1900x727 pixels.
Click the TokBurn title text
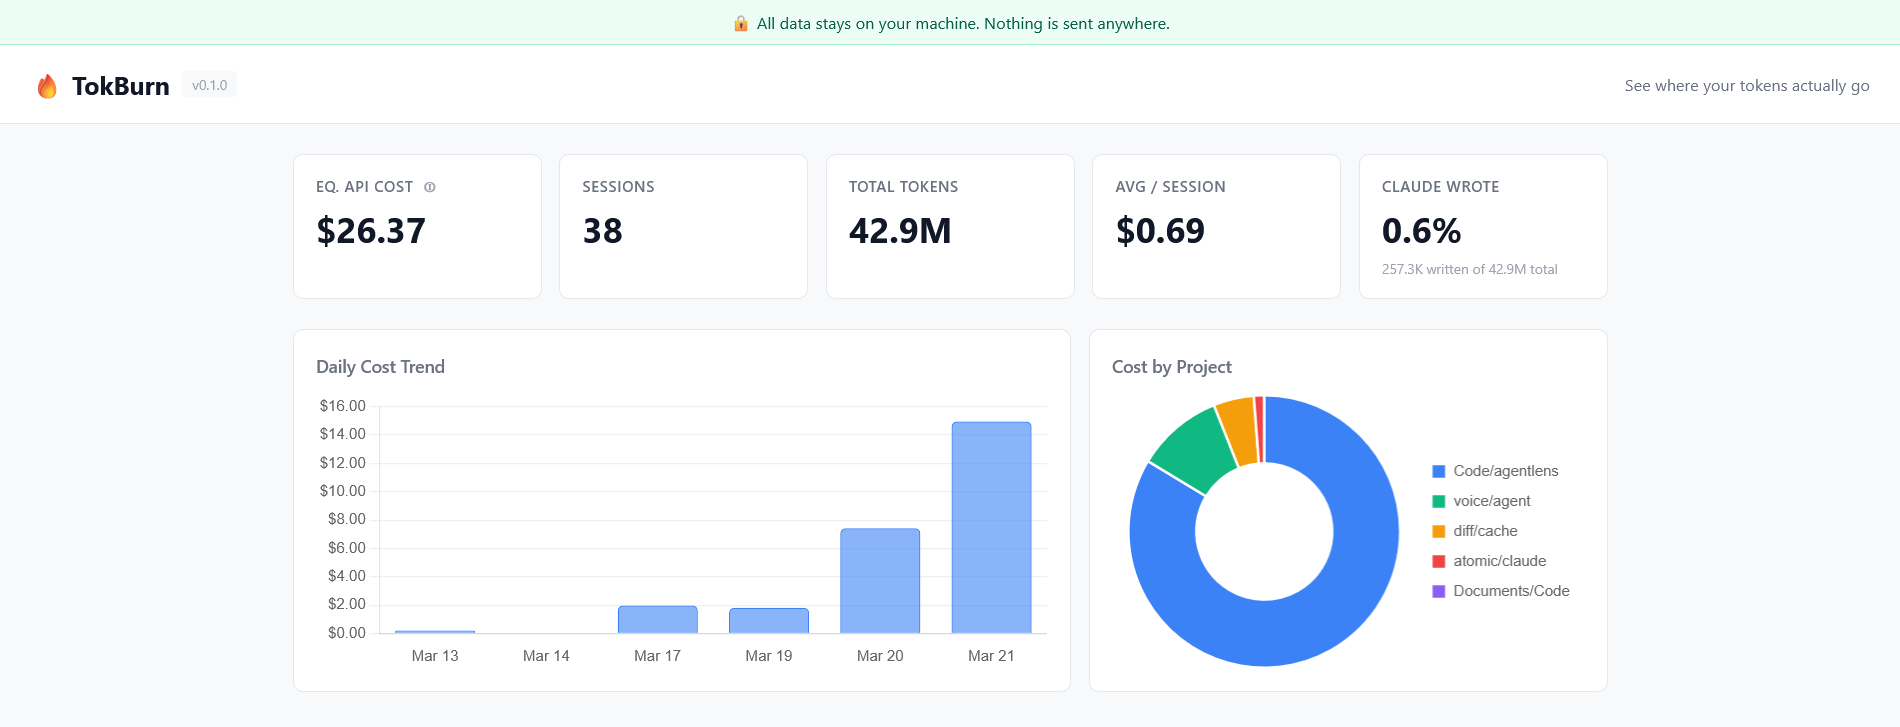[121, 86]
